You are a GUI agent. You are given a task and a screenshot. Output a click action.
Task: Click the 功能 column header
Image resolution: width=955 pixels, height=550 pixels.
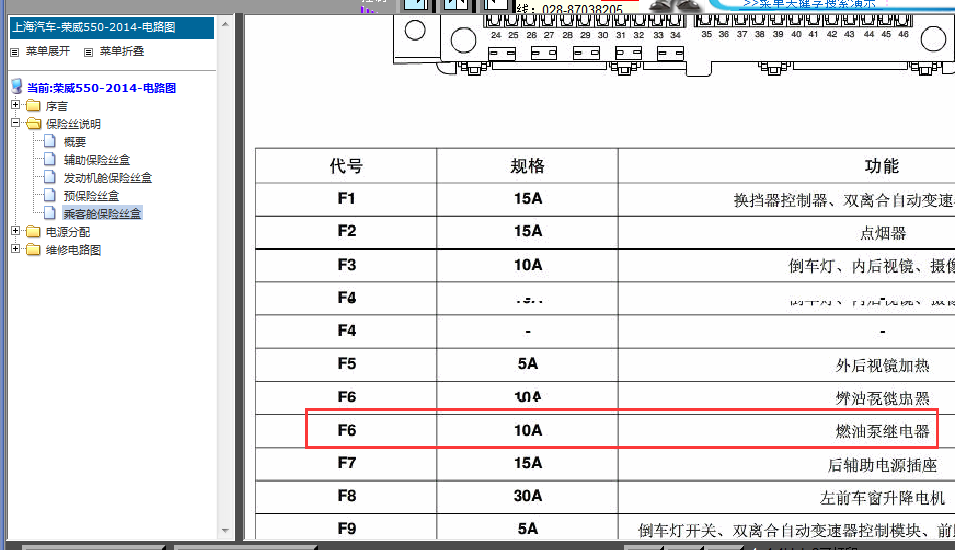coord(881,166)
